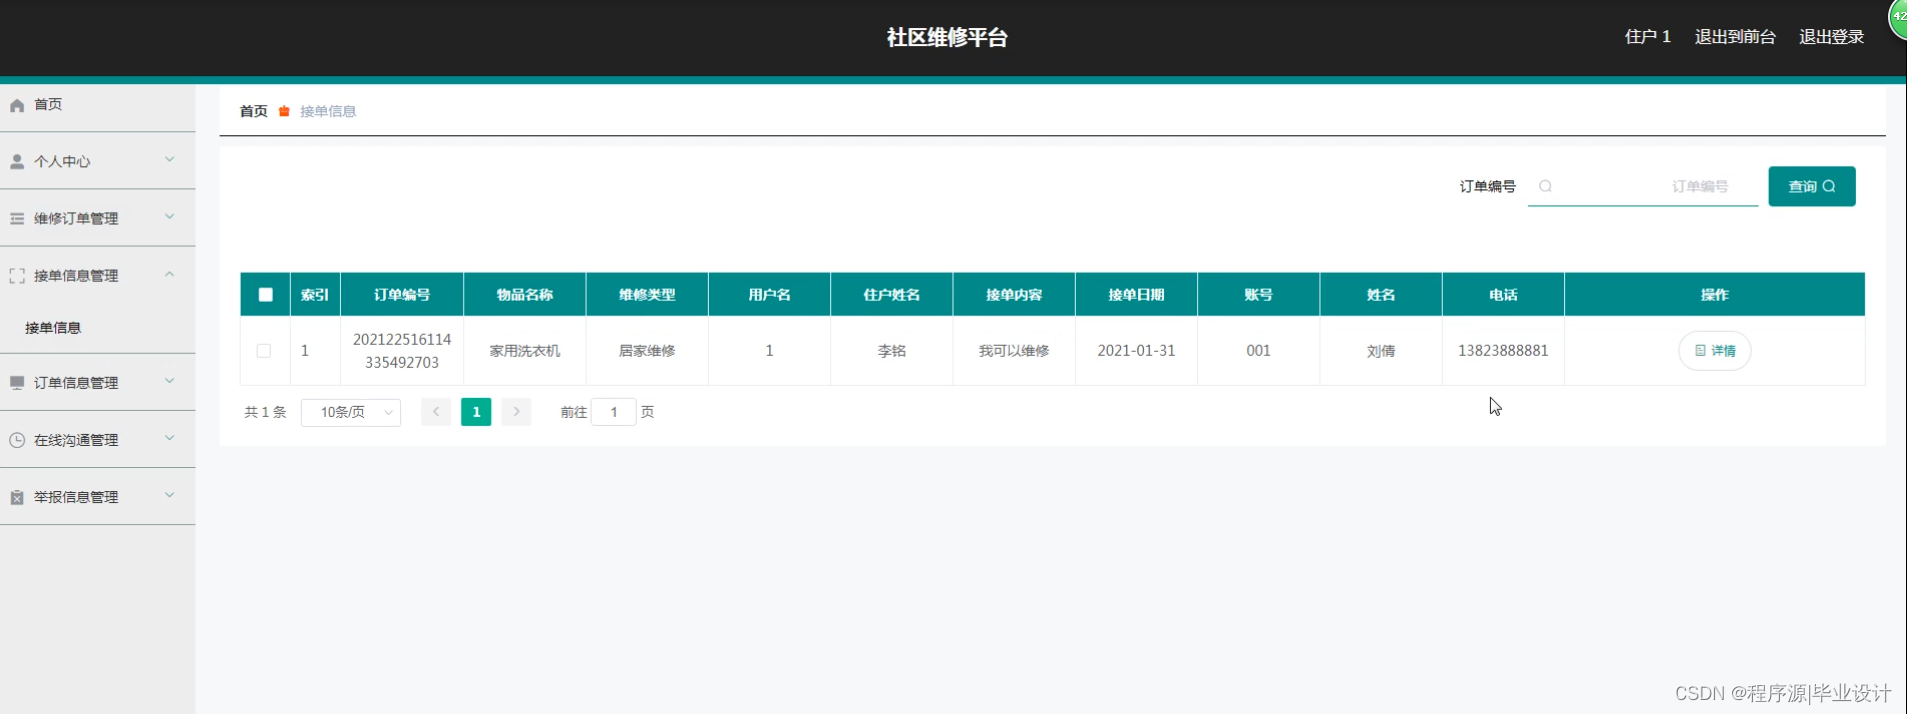This screenshot has width=1907, height=714.
Task: Click order number 202122516114335492703 cell
Action: [x=402, y=351]
